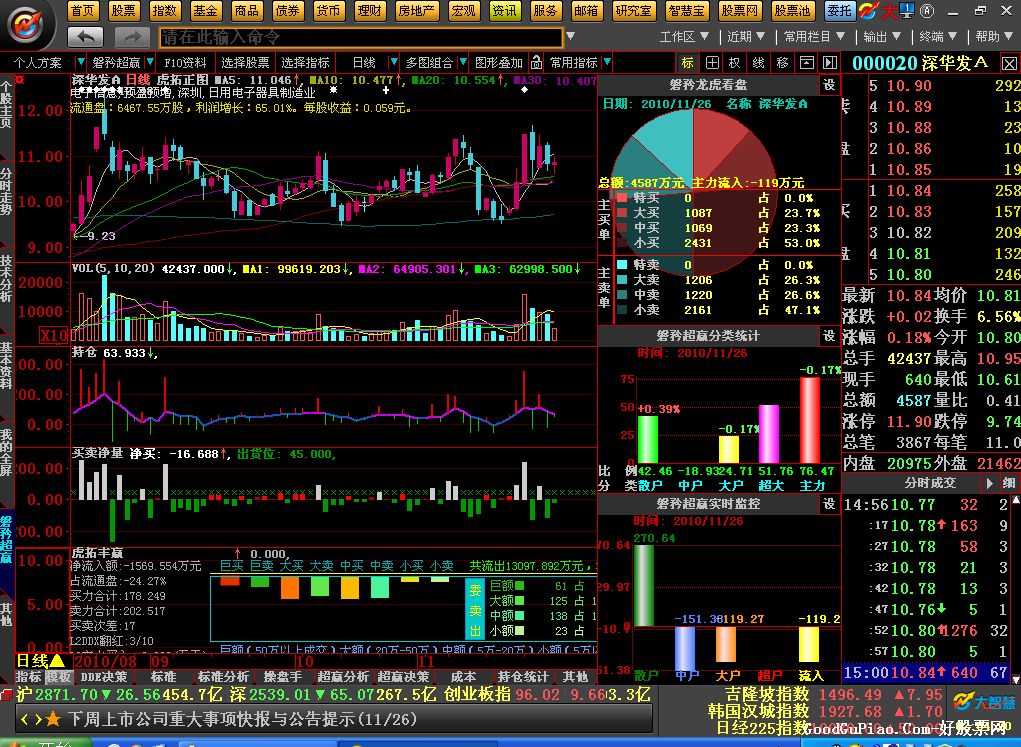Click the 细 detail icon in 分时成交 header
This screenshot has height=747, width=1021.
pyautogui.click(x=1009, y=483)
